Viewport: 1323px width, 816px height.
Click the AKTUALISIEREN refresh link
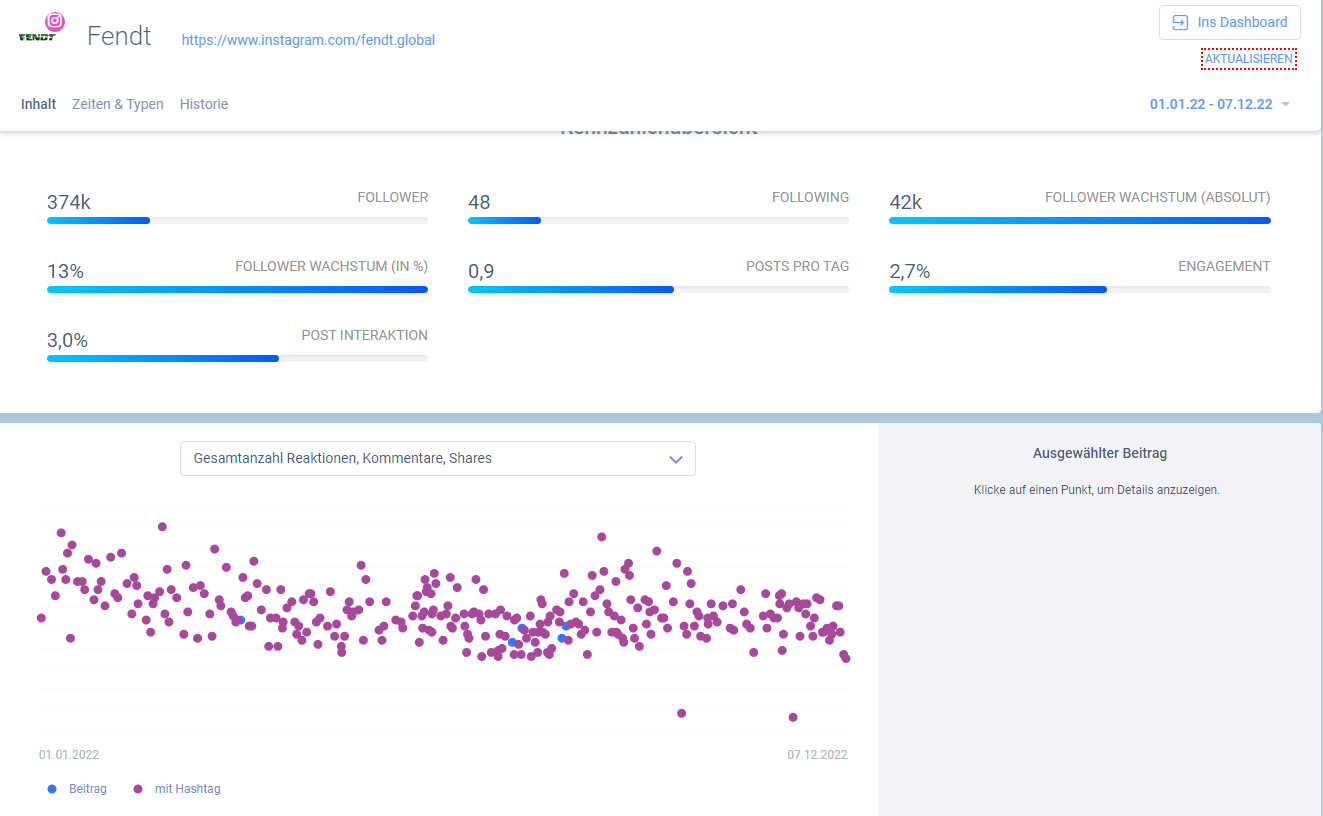[x=1249, y=59]
